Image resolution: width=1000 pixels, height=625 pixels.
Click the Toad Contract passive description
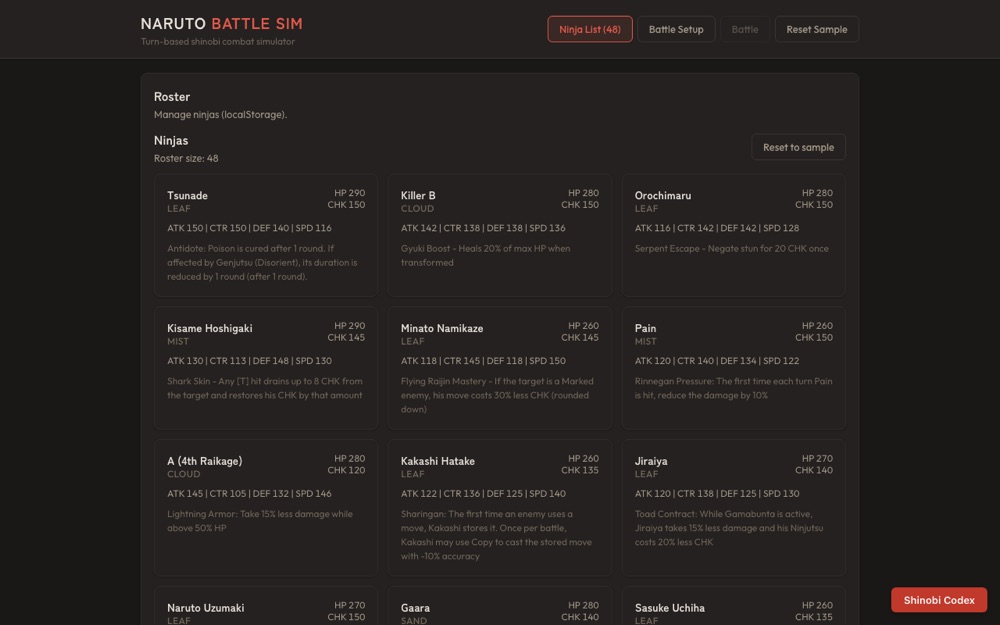(x=729, y=527)
